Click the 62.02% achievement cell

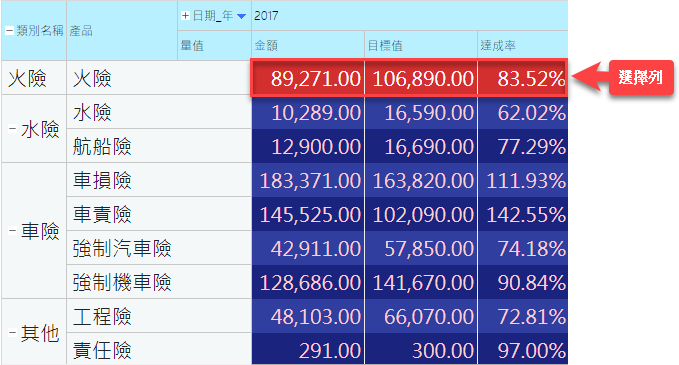[x=523, y=112]
